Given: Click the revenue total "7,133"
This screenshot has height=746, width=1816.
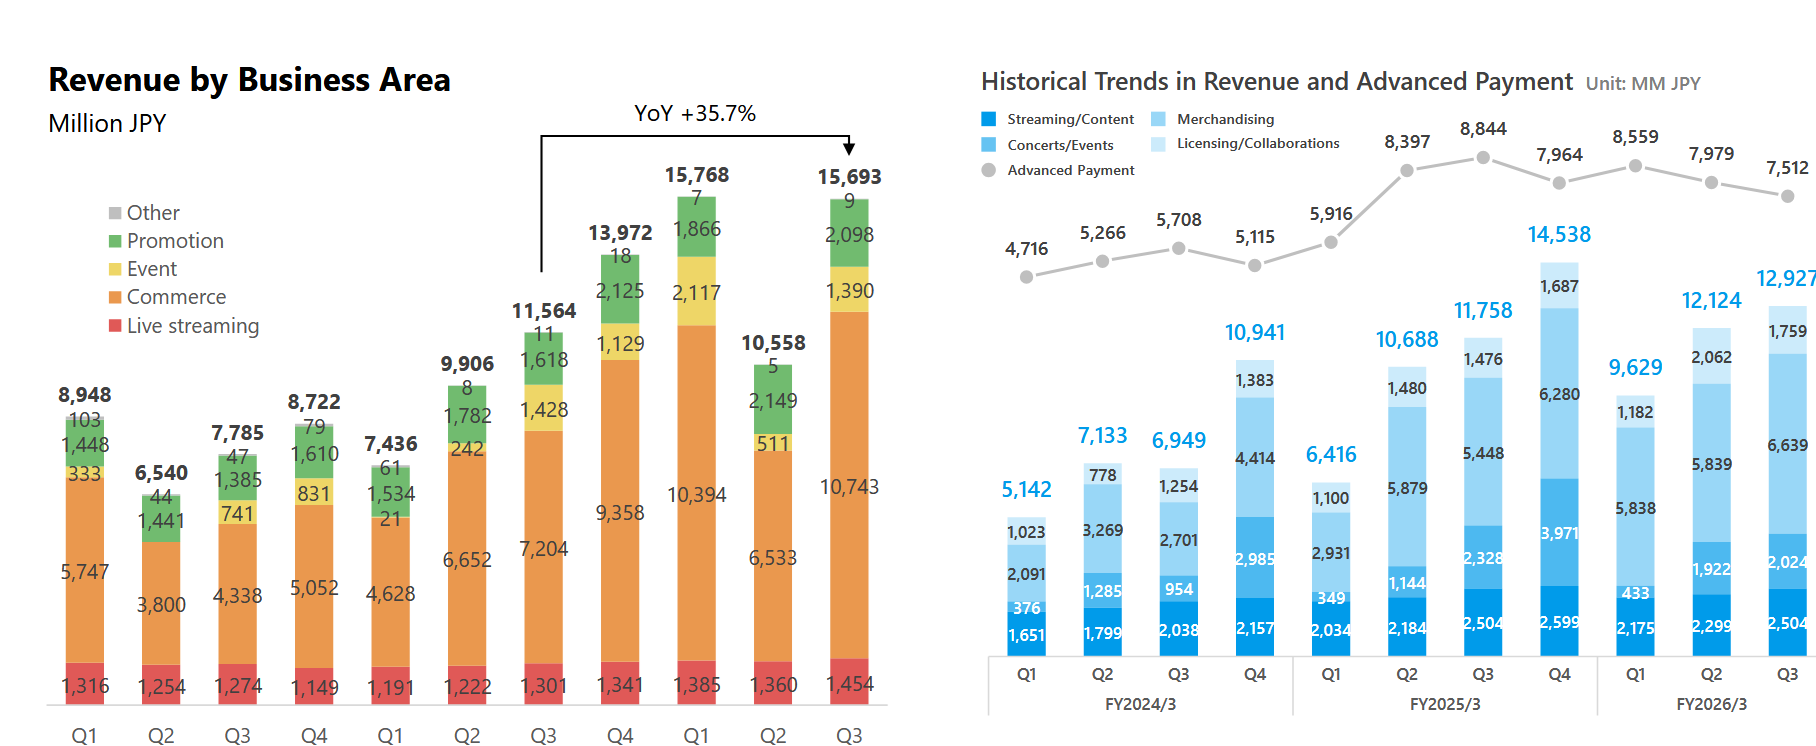Looking at the screenshot, I should [x=1103, y=436].
